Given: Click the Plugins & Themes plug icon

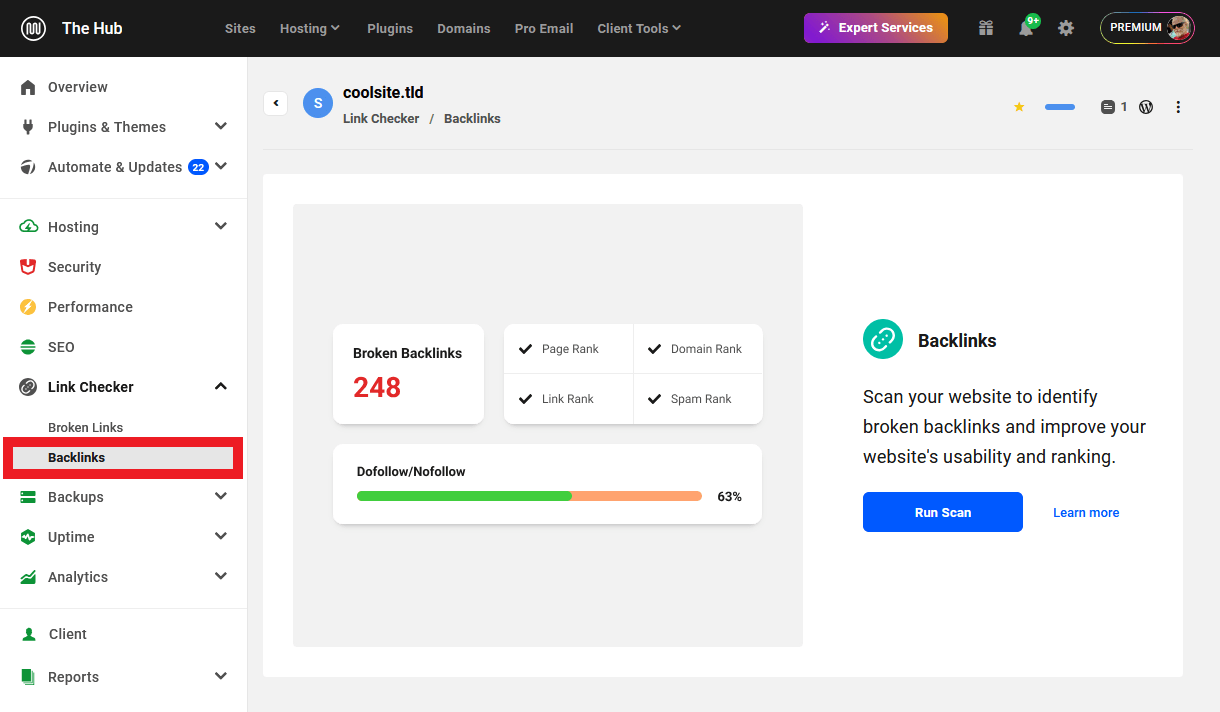Looking at the screenshot, I should [28, 127].
